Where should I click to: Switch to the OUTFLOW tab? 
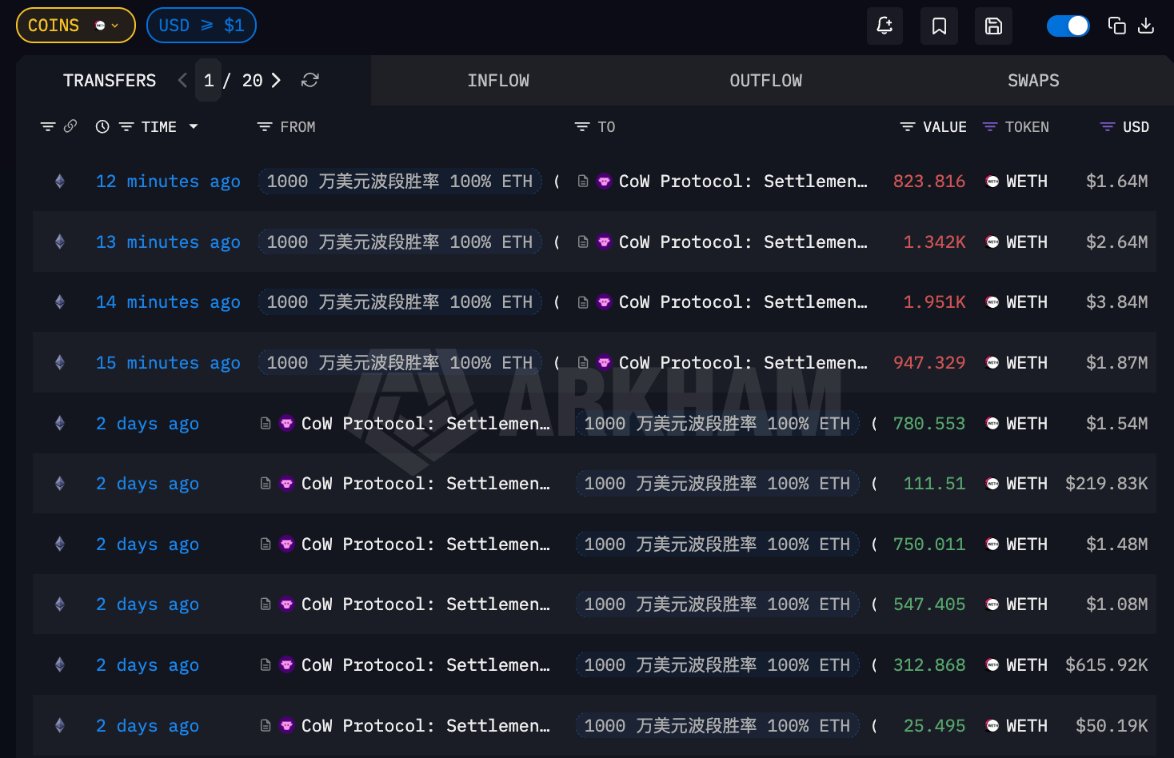[765, 80]
